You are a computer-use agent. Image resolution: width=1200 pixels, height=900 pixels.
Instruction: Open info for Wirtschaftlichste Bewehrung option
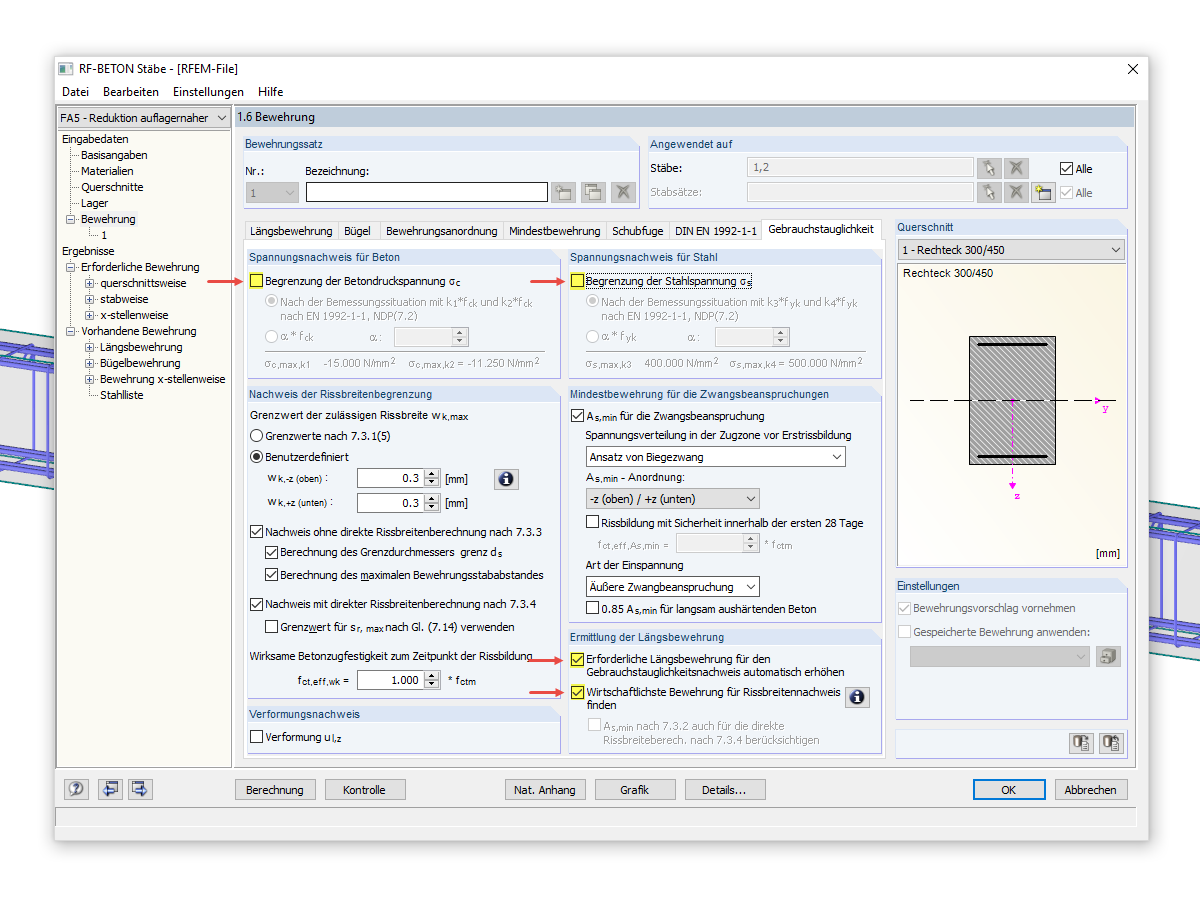(857, 697)
